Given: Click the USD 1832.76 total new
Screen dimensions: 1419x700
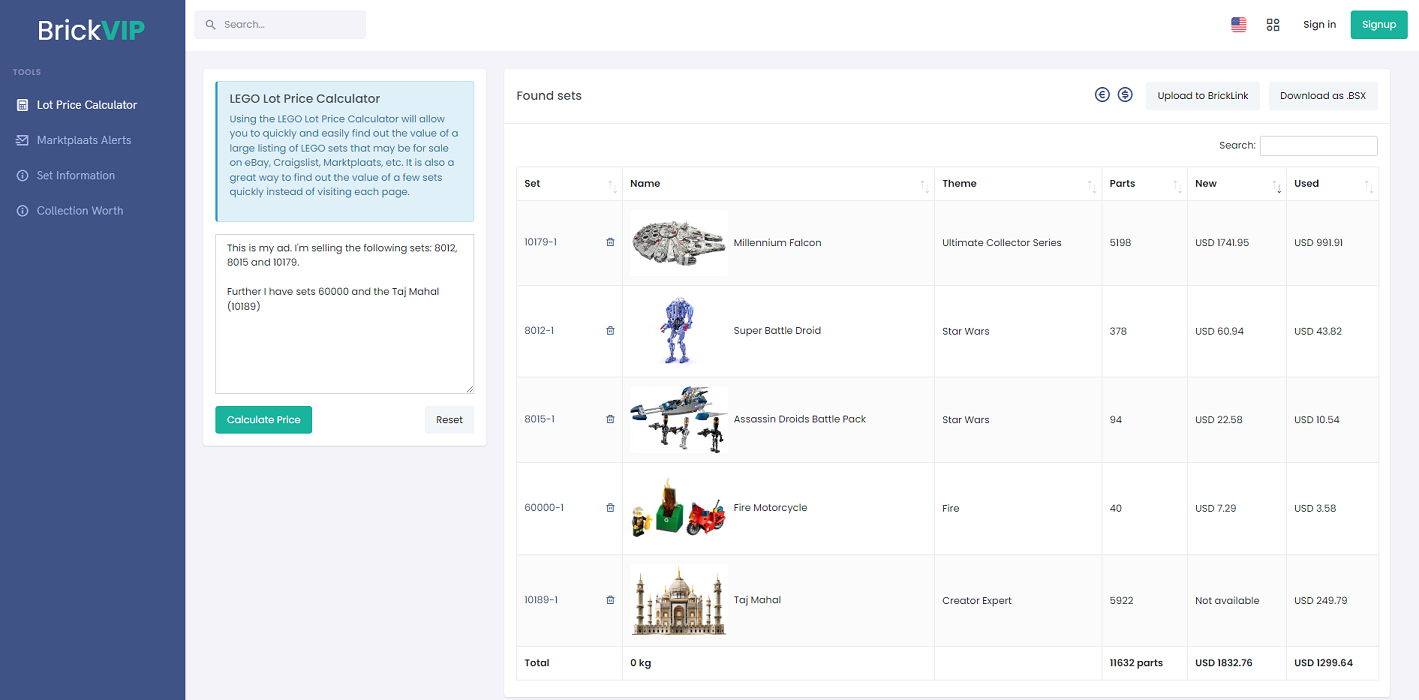Looking at the screenshot, I should (1224, 663).
